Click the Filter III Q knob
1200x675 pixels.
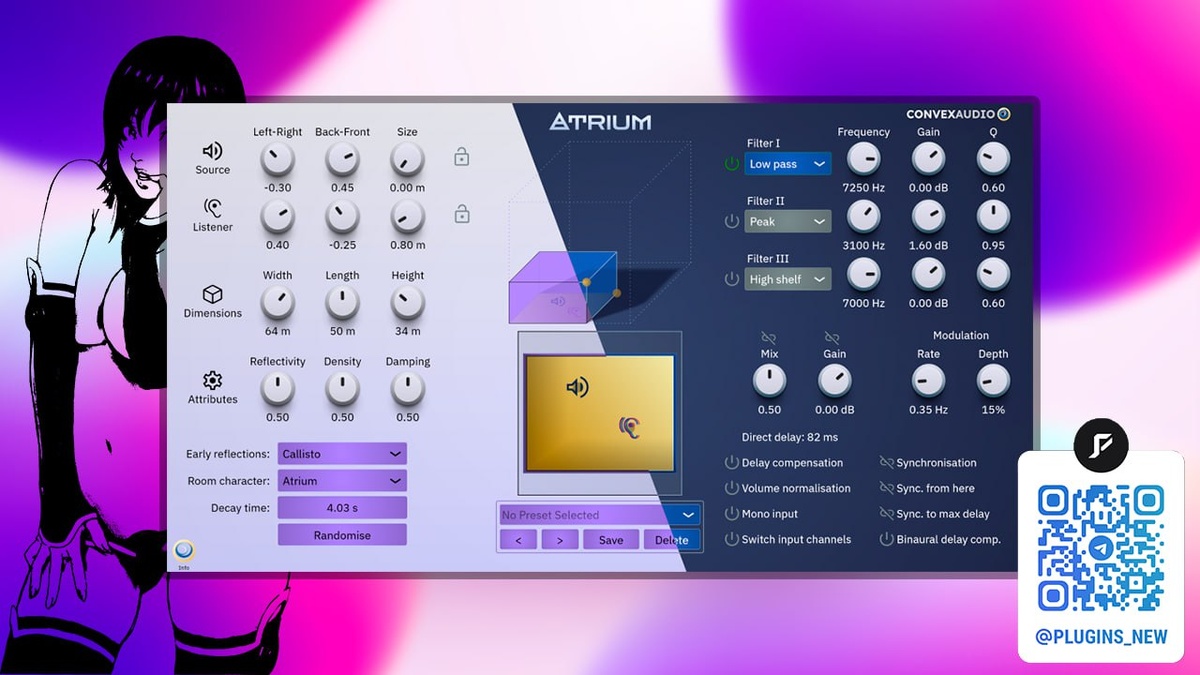tap(993, 273)
